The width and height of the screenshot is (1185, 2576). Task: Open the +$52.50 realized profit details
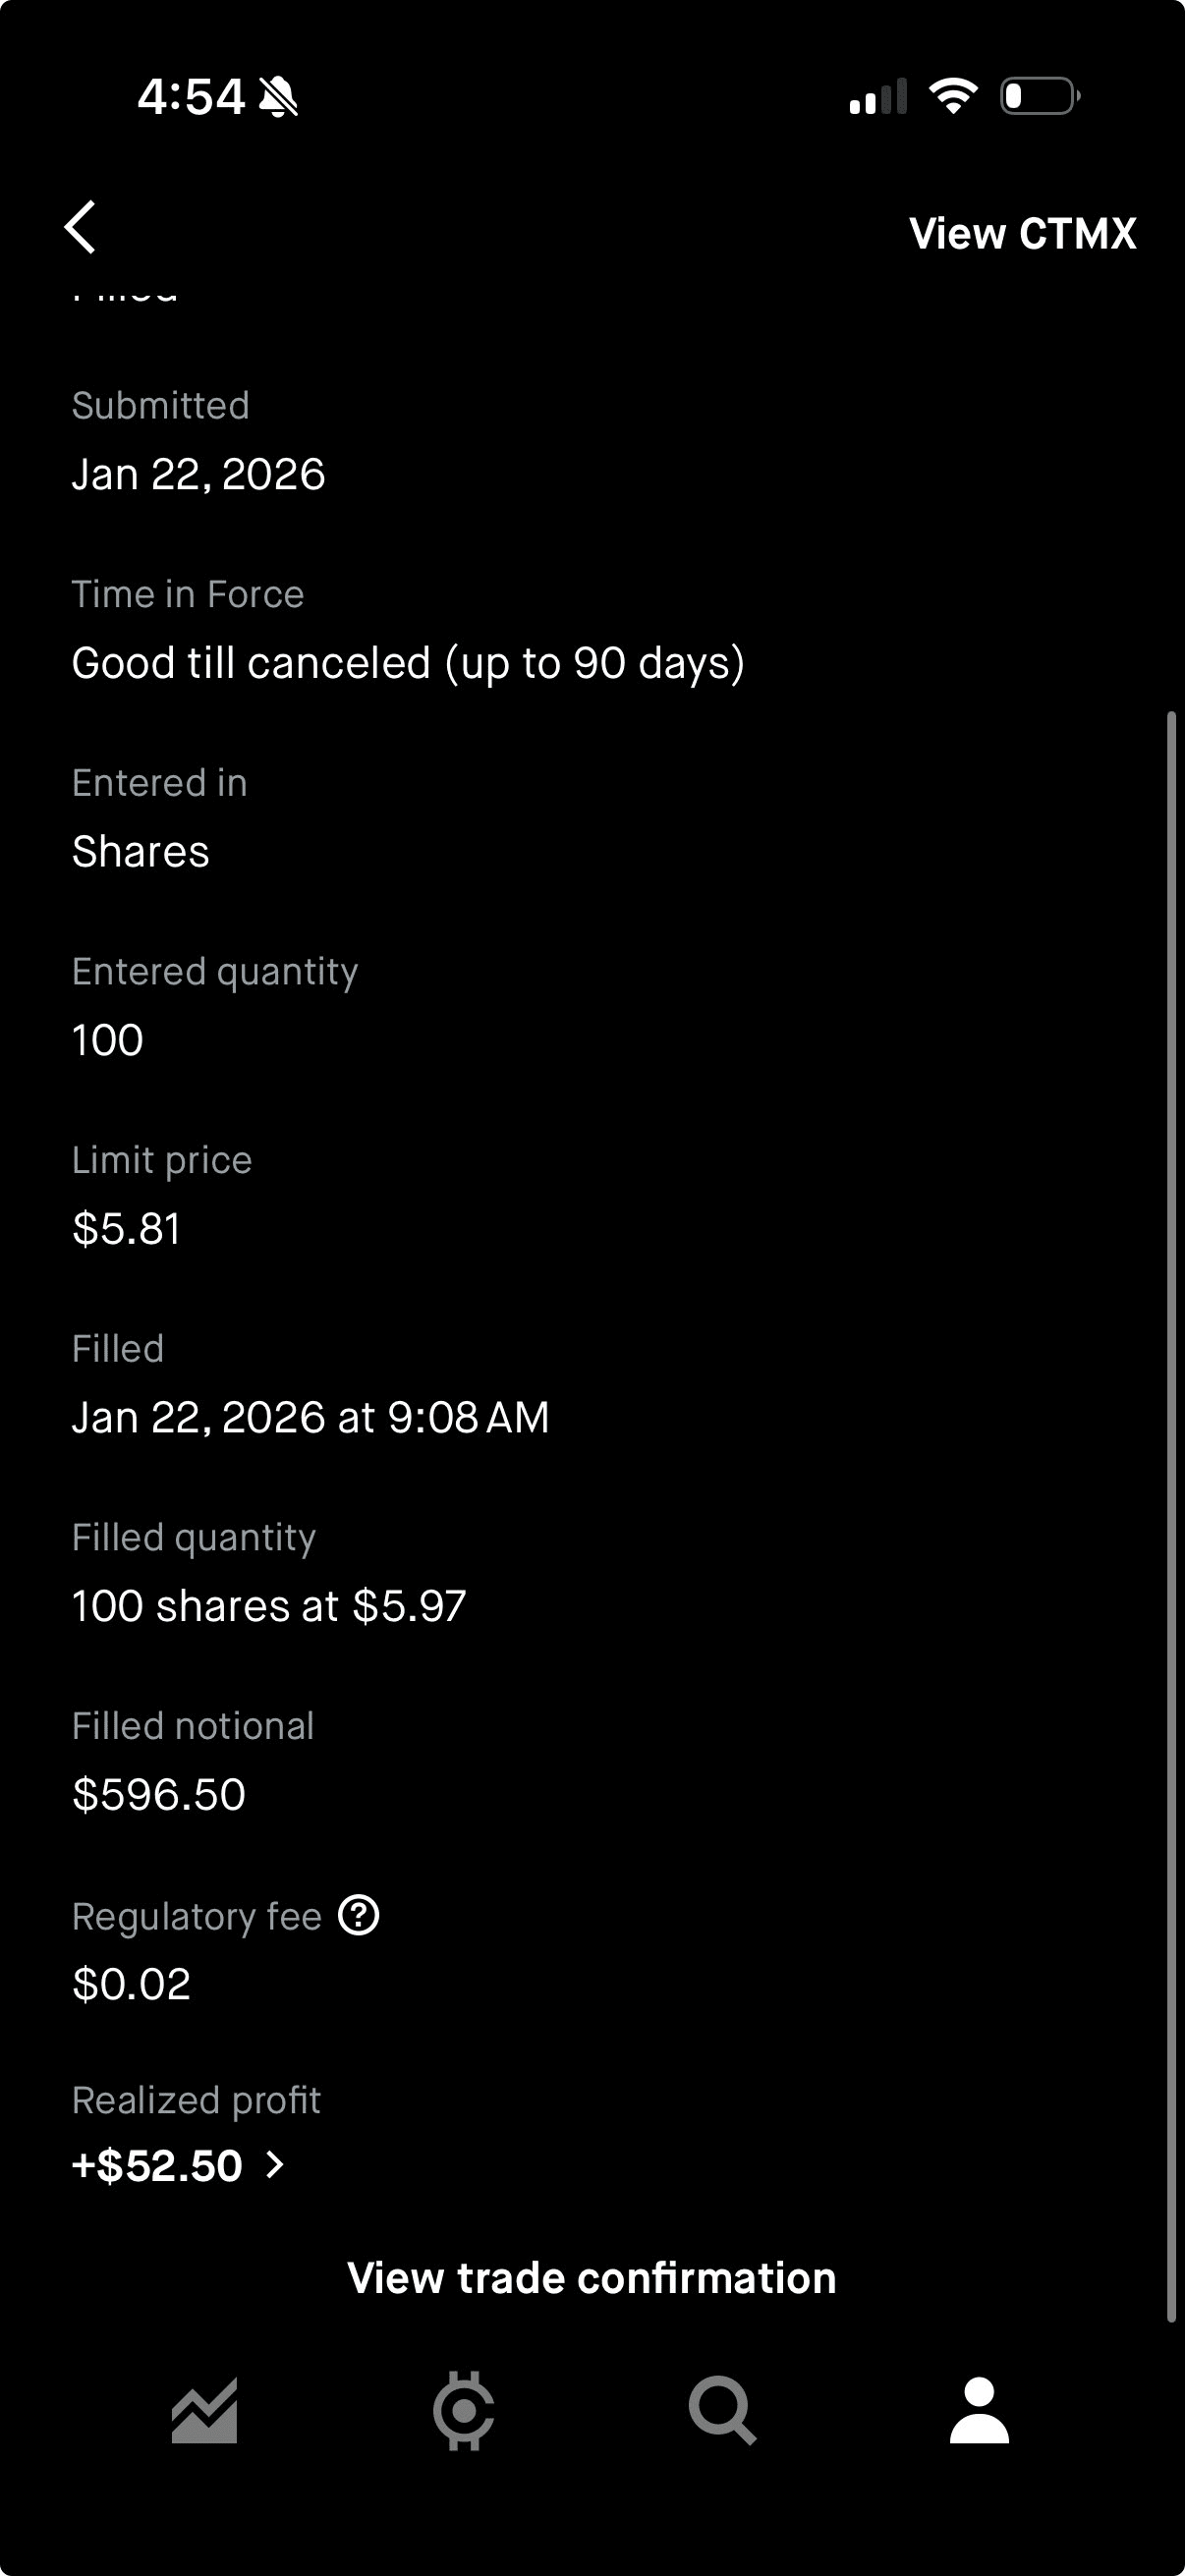(x=157, y=2165)
